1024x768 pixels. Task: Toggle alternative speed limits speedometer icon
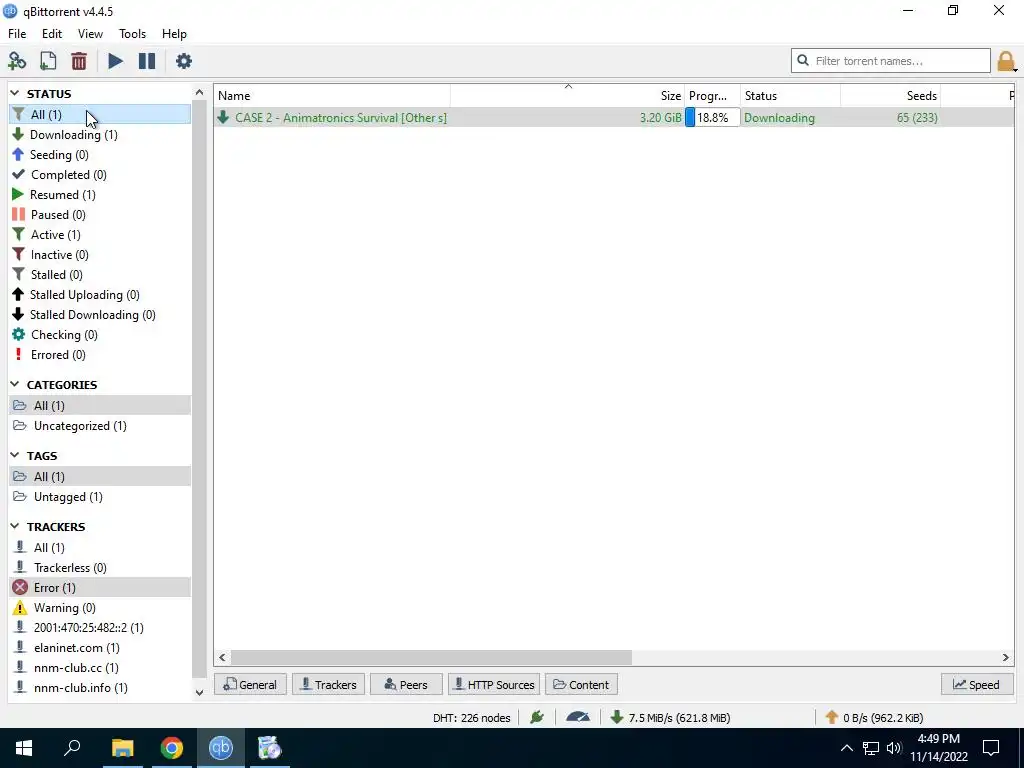(578, 717)
